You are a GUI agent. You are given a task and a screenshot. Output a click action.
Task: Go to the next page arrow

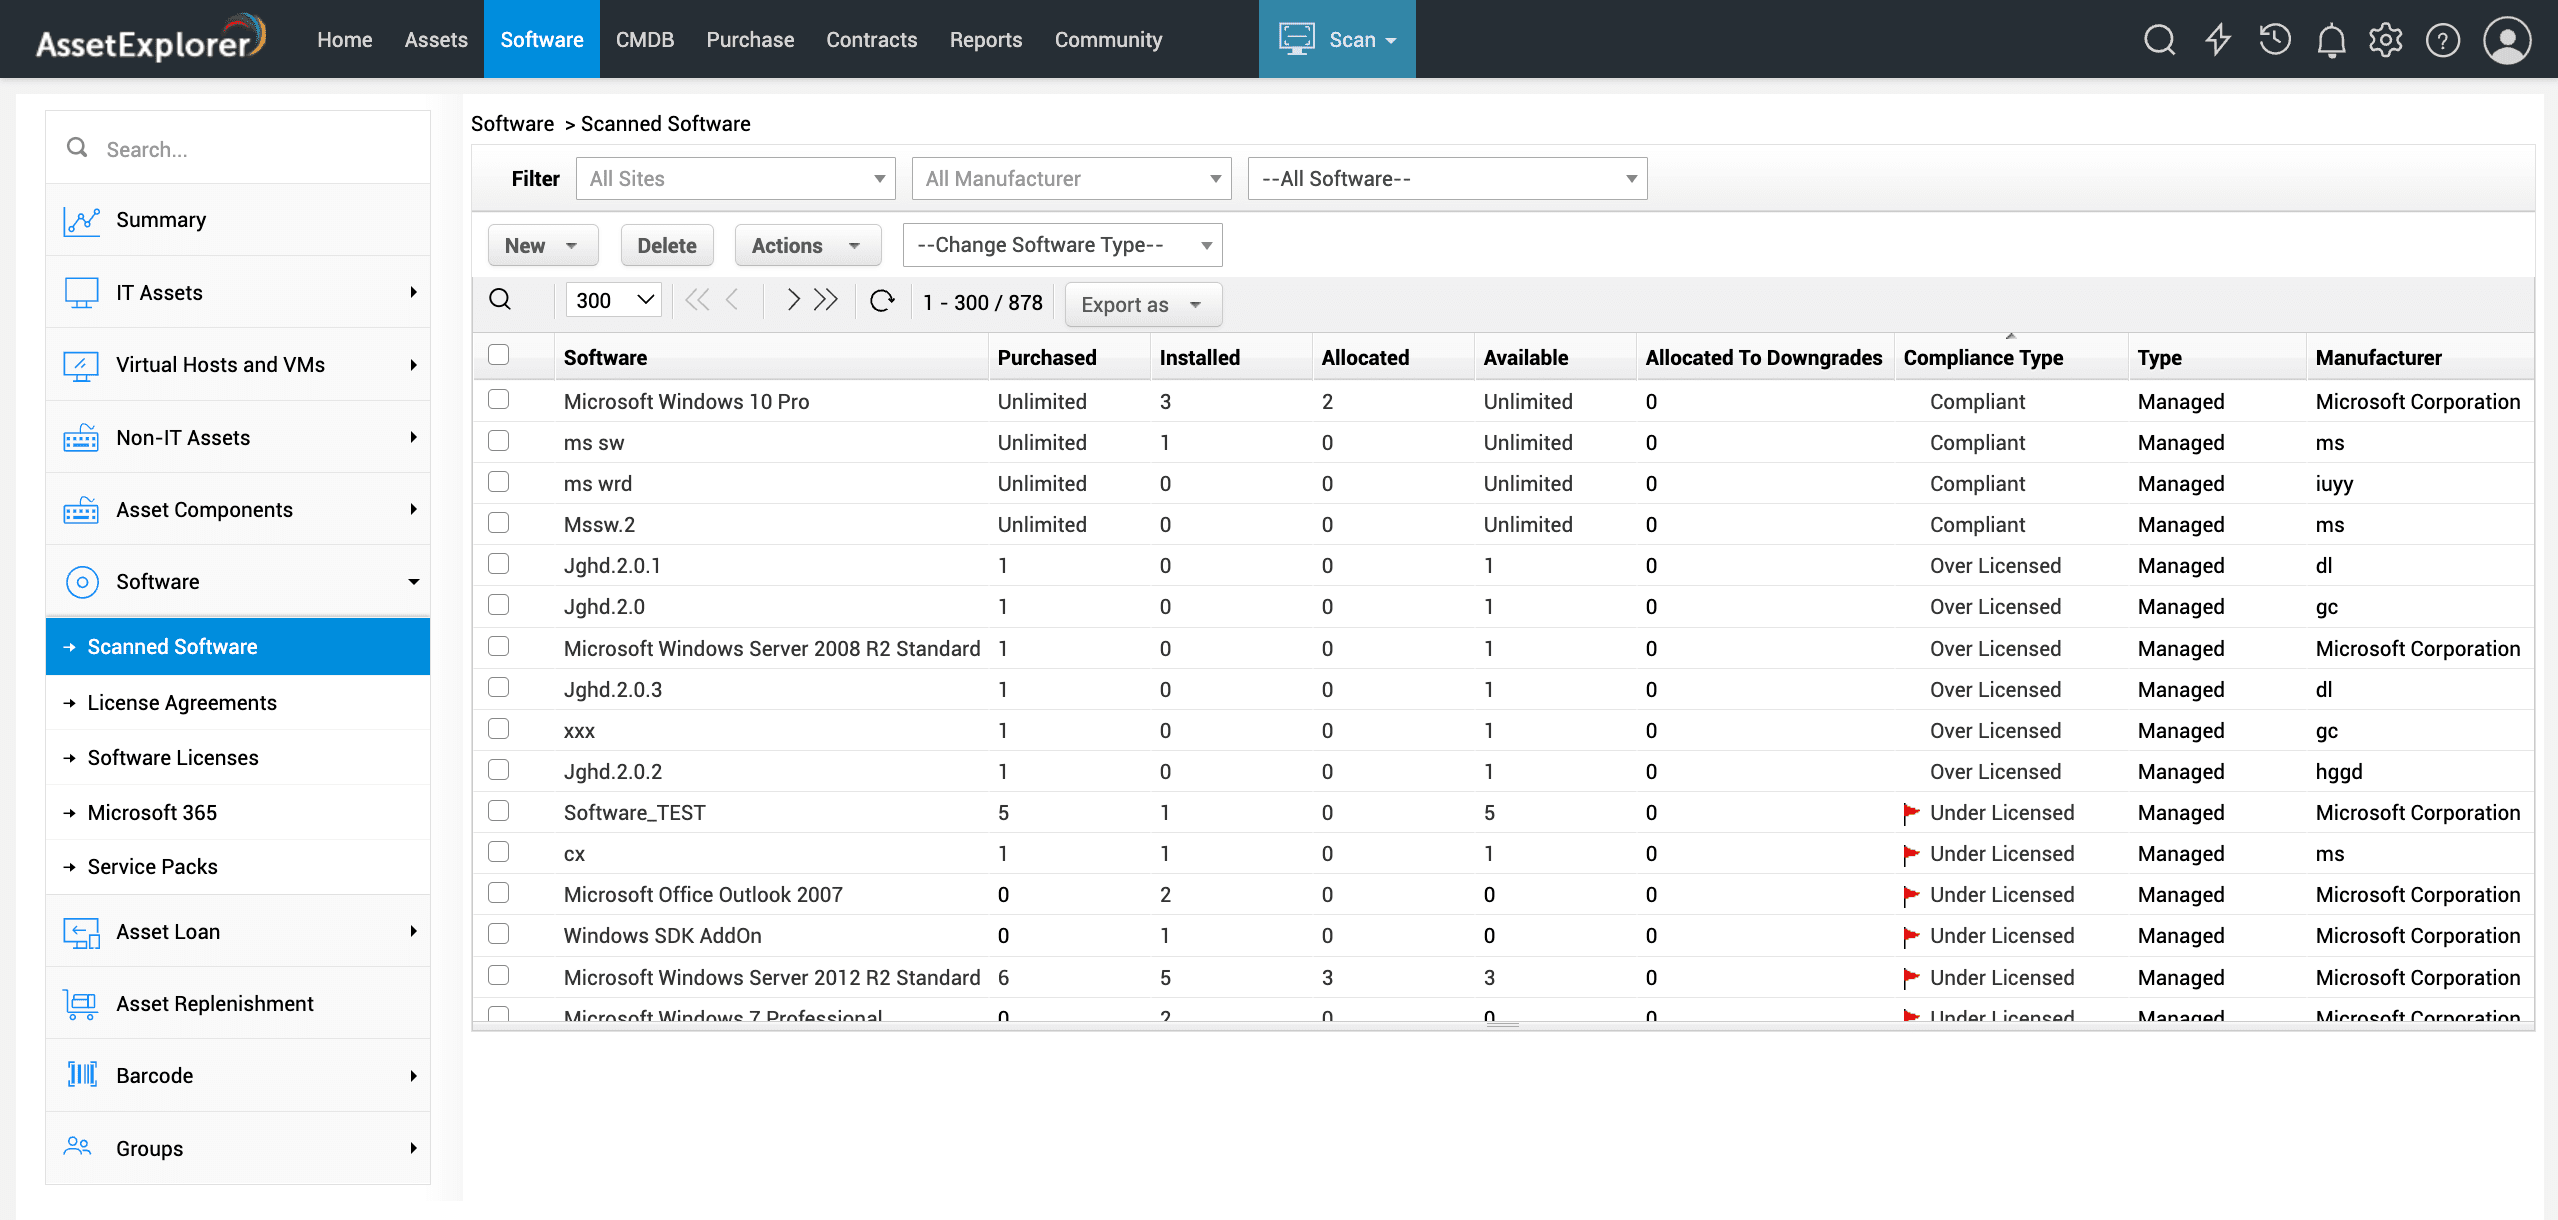tap(793, 300)
